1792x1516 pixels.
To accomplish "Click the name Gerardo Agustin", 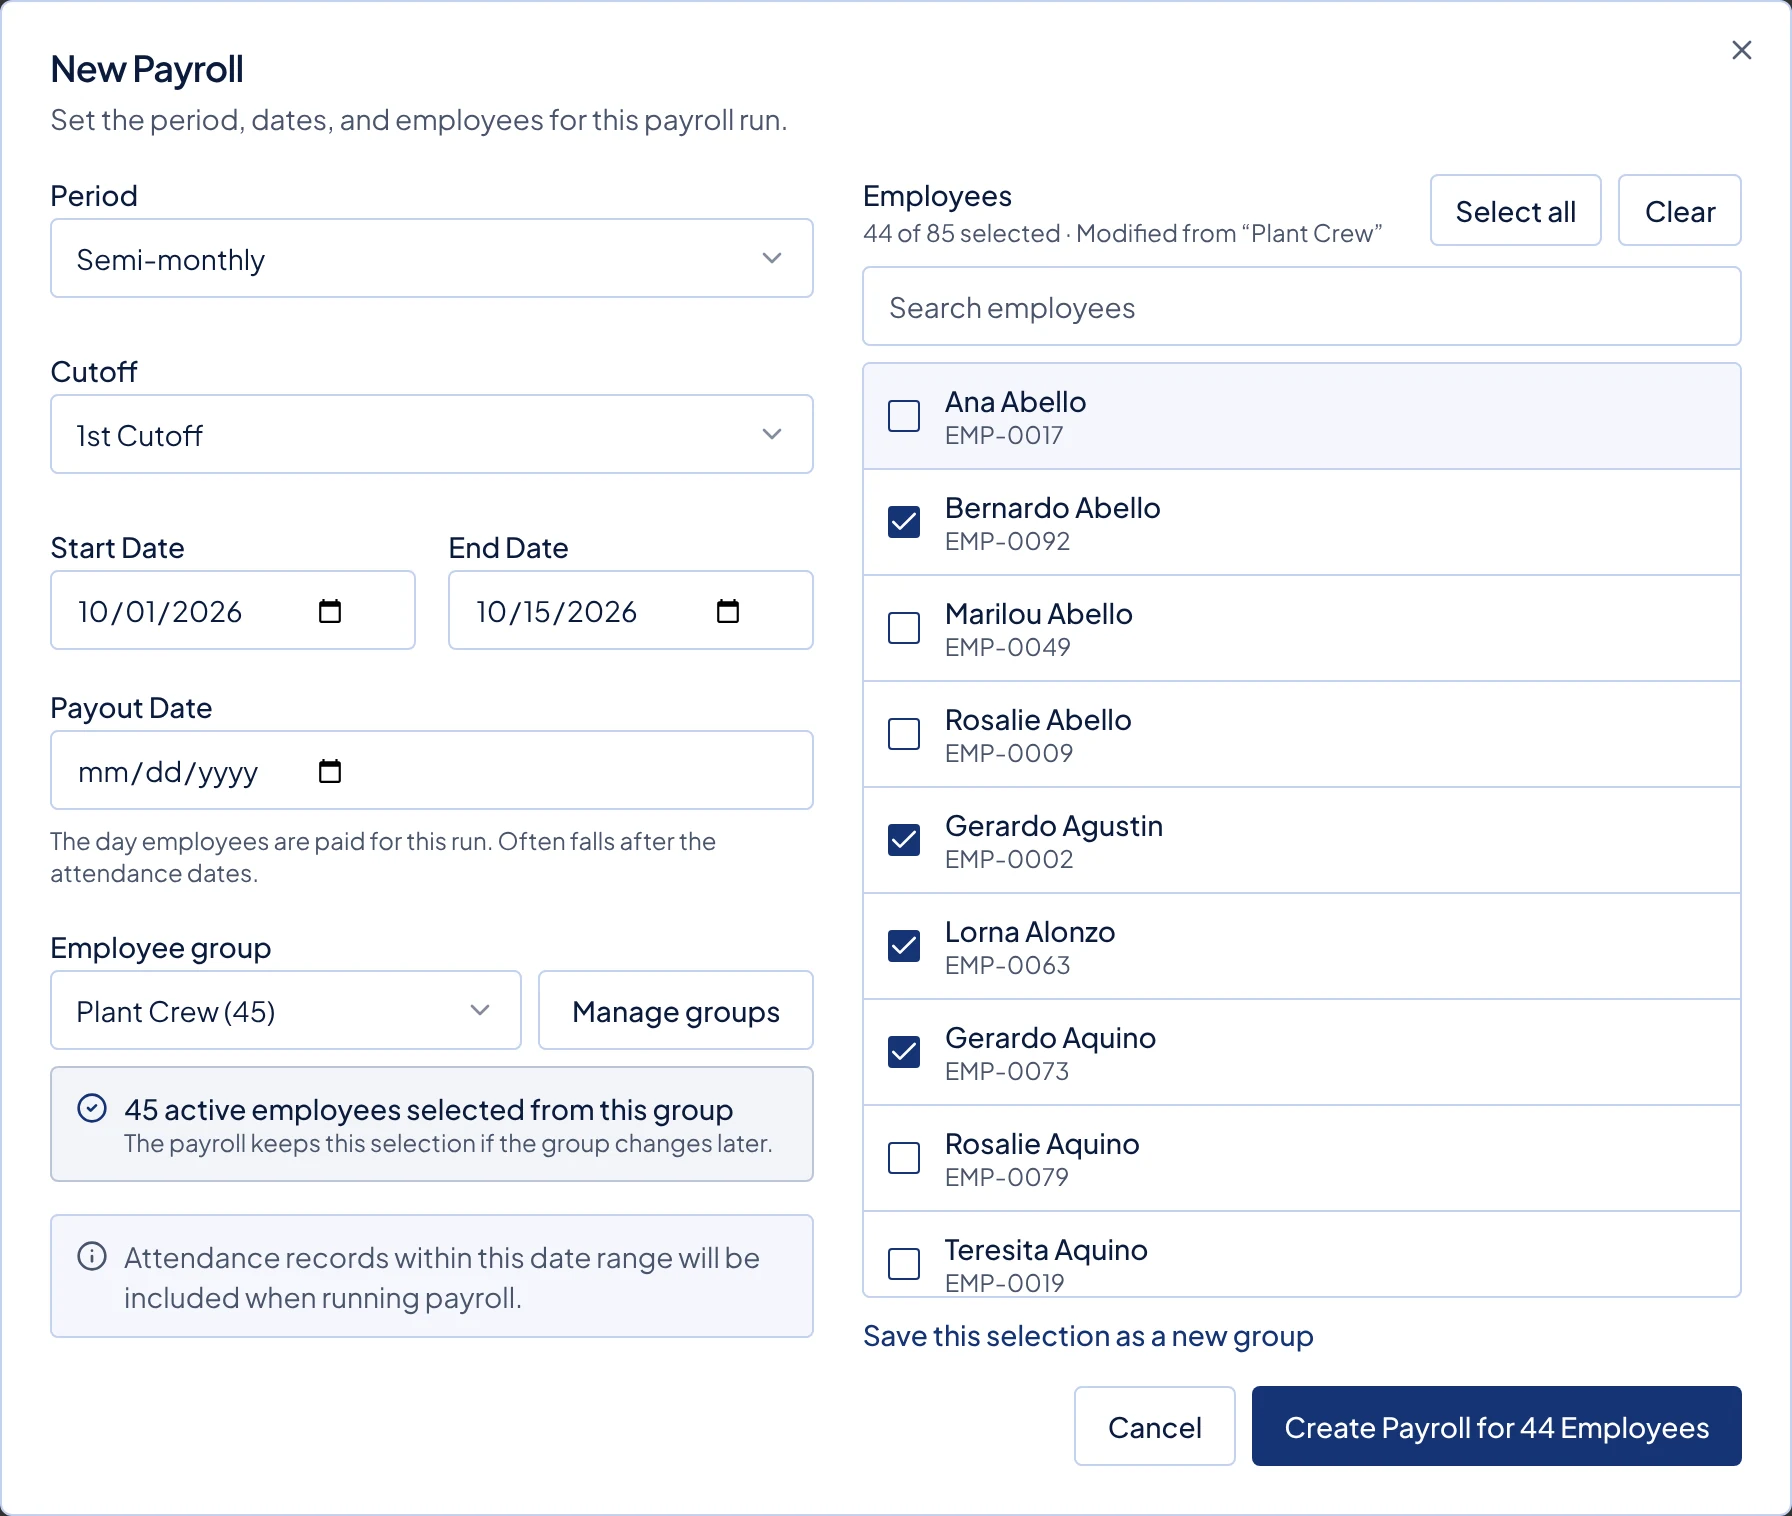I will (x=1054, y=826).
